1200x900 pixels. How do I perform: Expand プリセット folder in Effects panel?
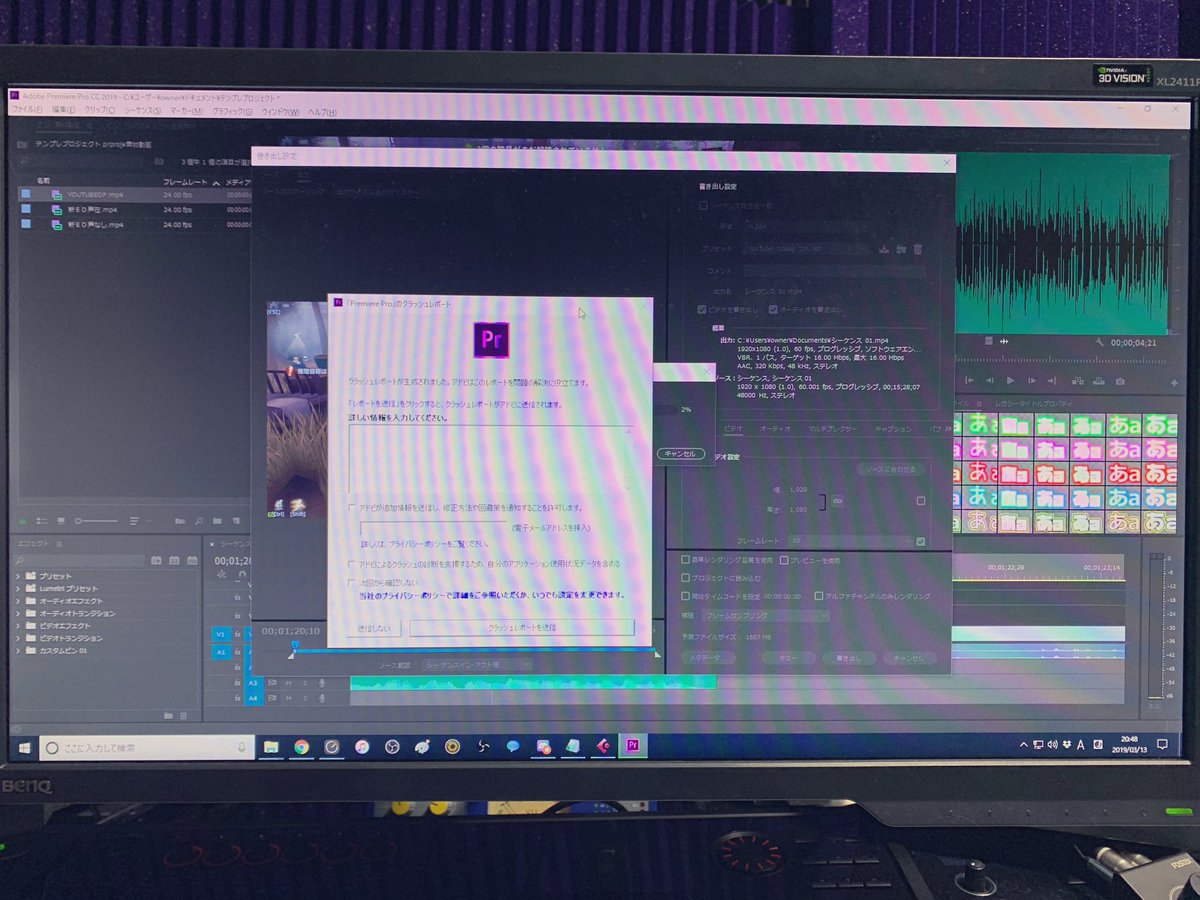coord(18,576)
